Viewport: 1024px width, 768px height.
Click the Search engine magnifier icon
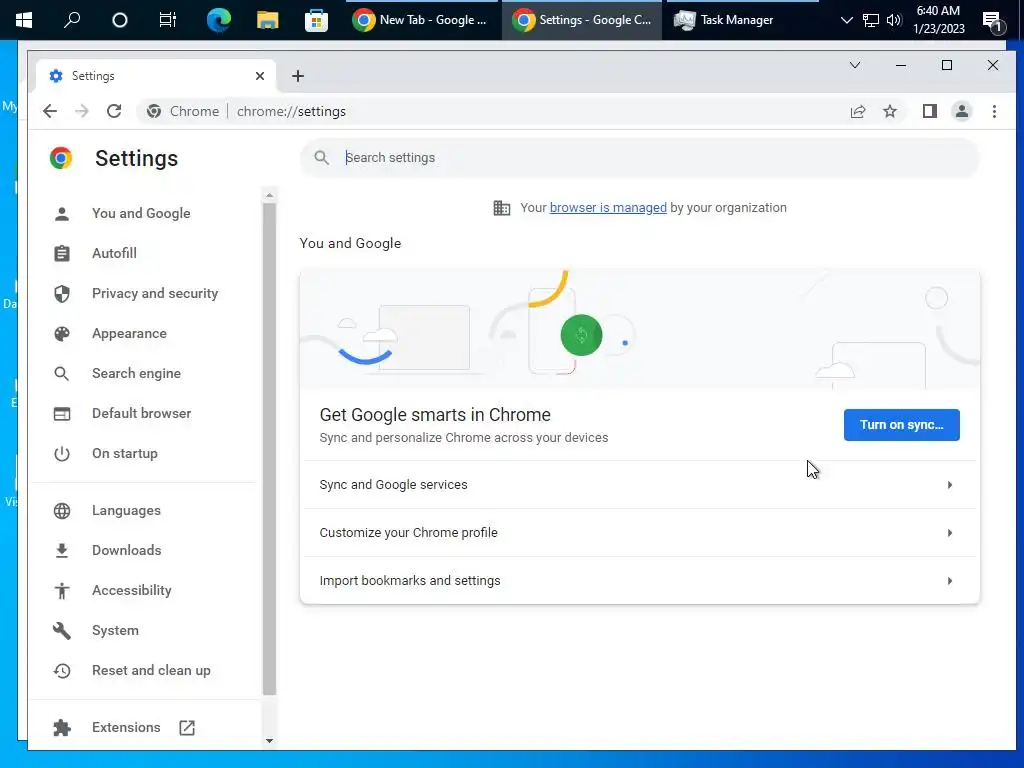pos(61,374)
